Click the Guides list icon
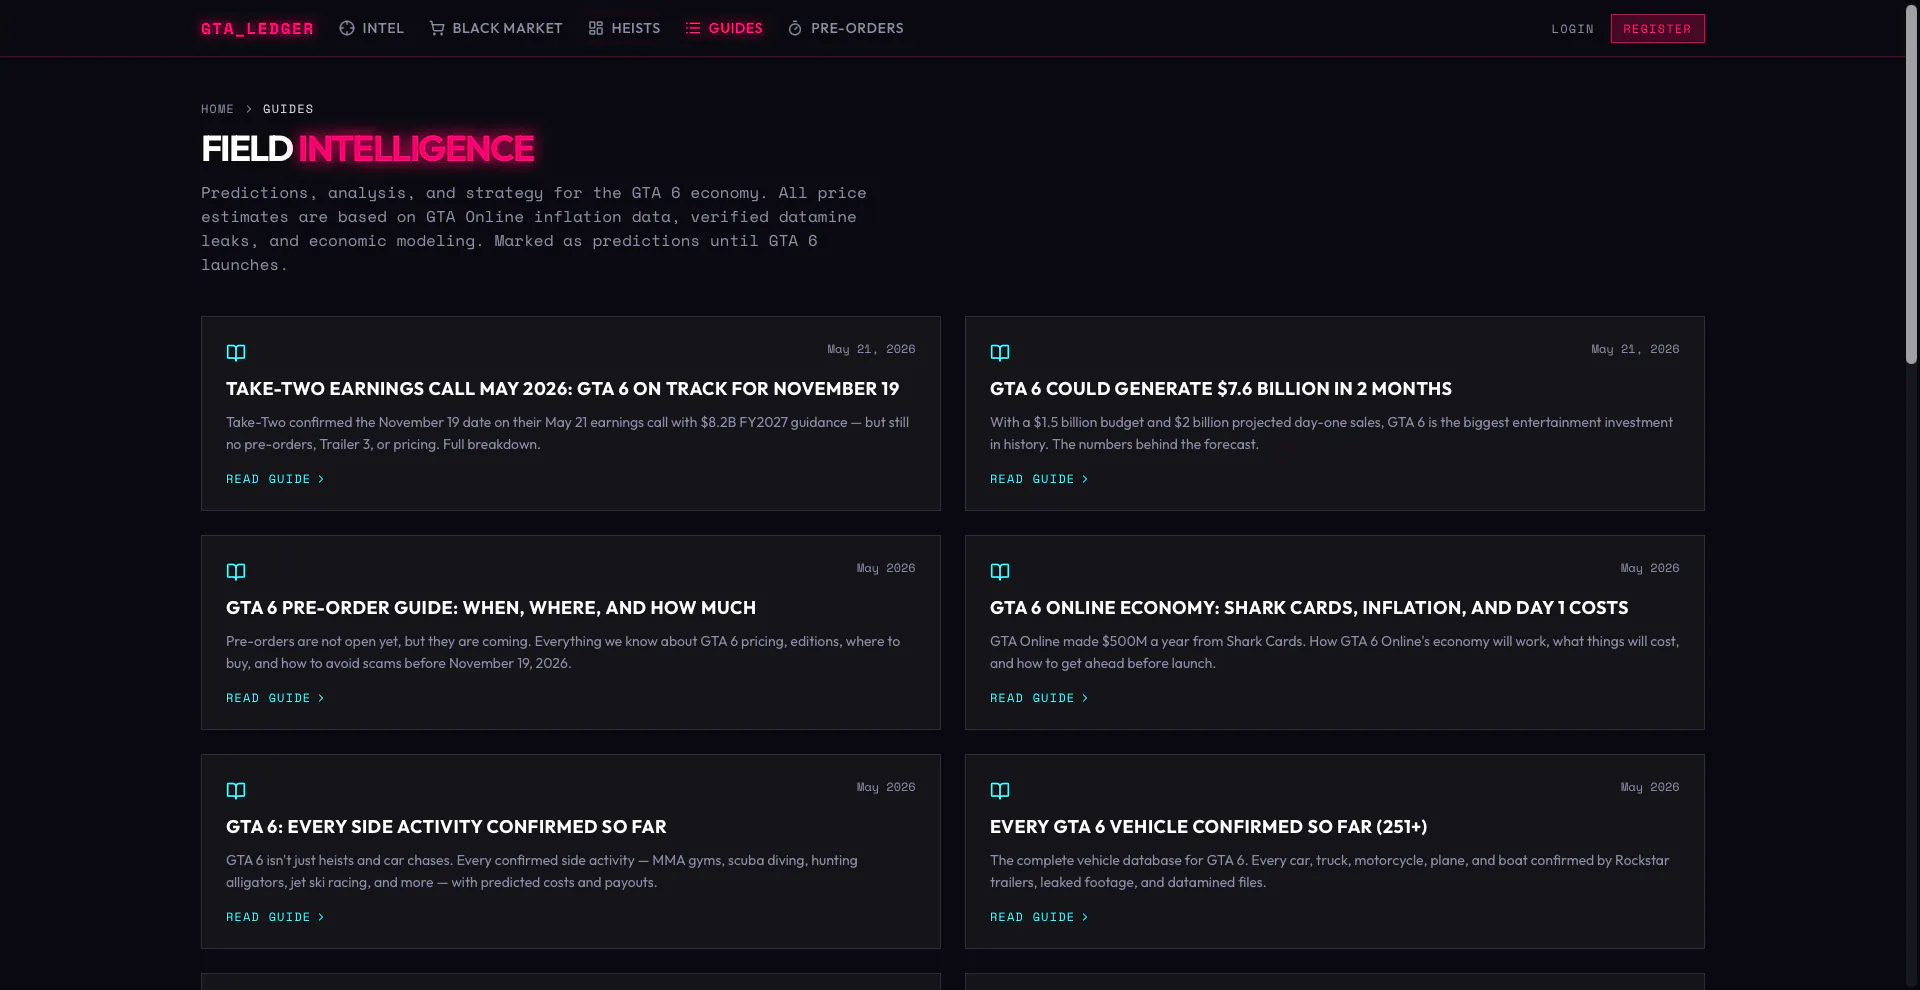1920x990 pixels. pos(693,28)
